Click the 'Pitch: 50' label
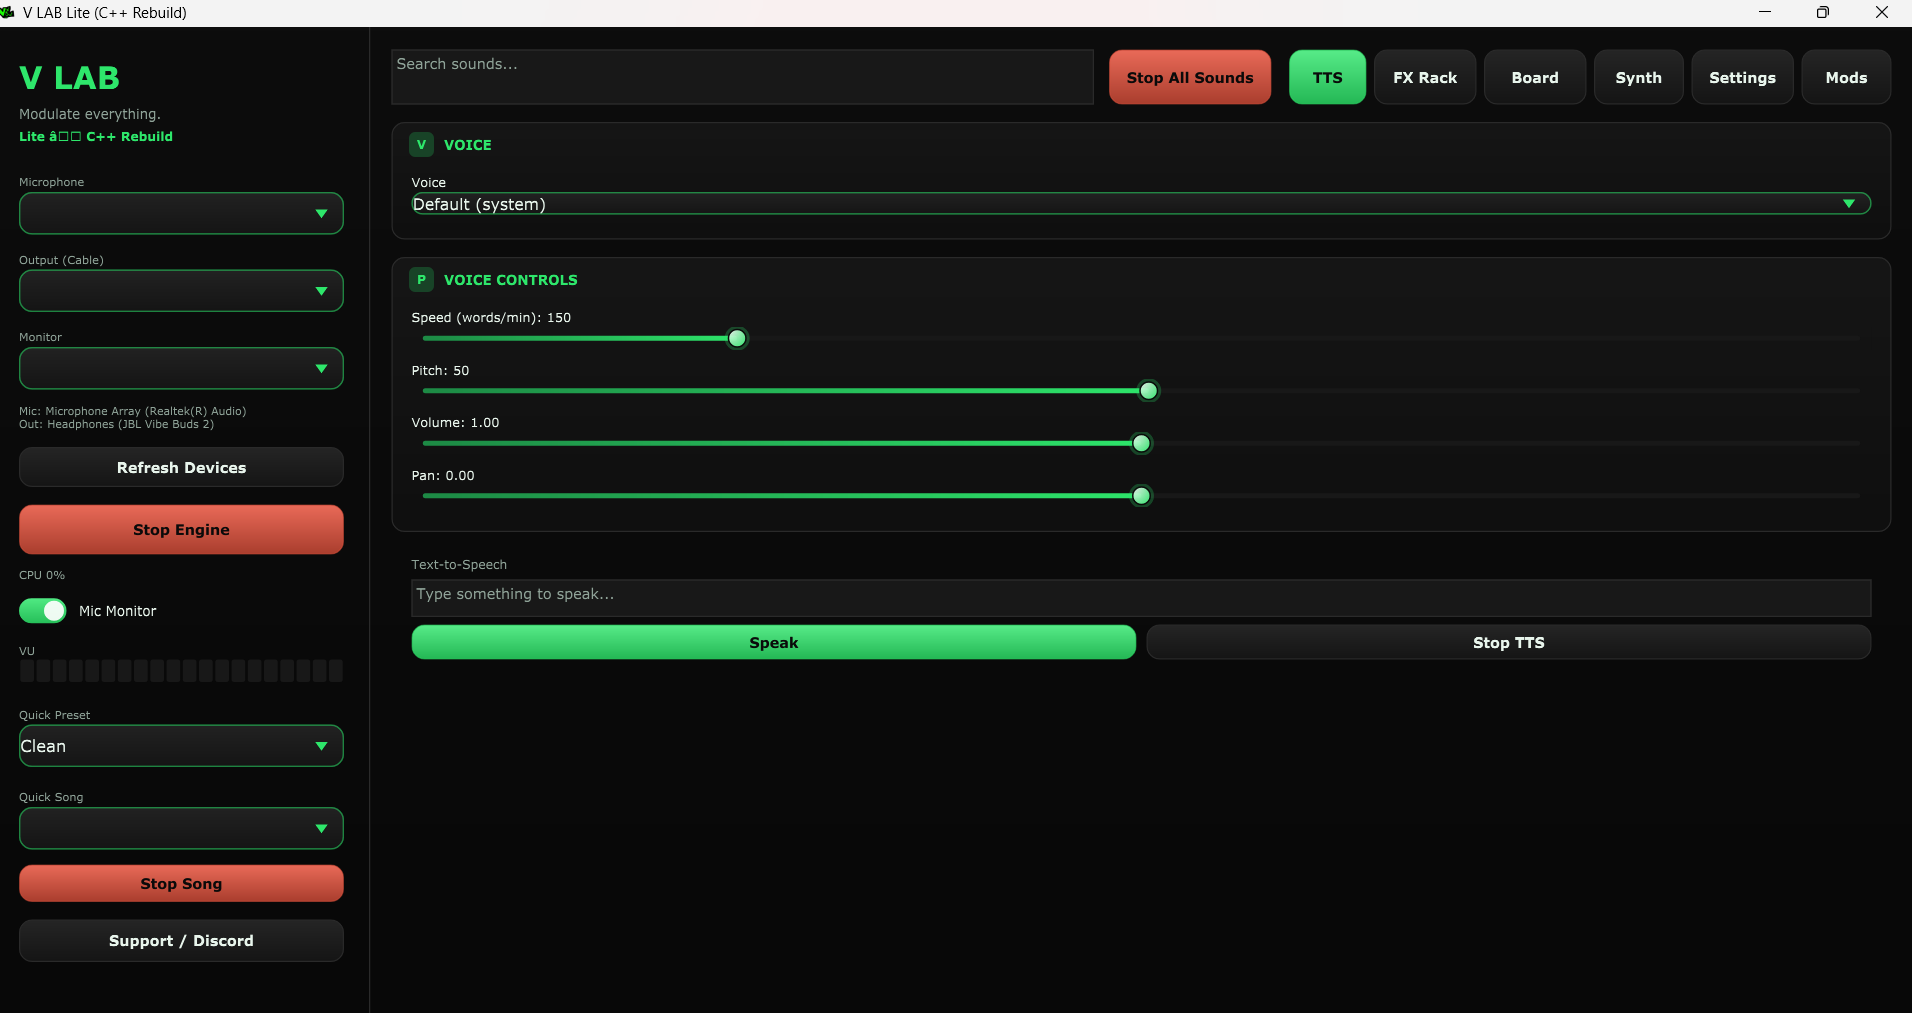 [440, 370]
